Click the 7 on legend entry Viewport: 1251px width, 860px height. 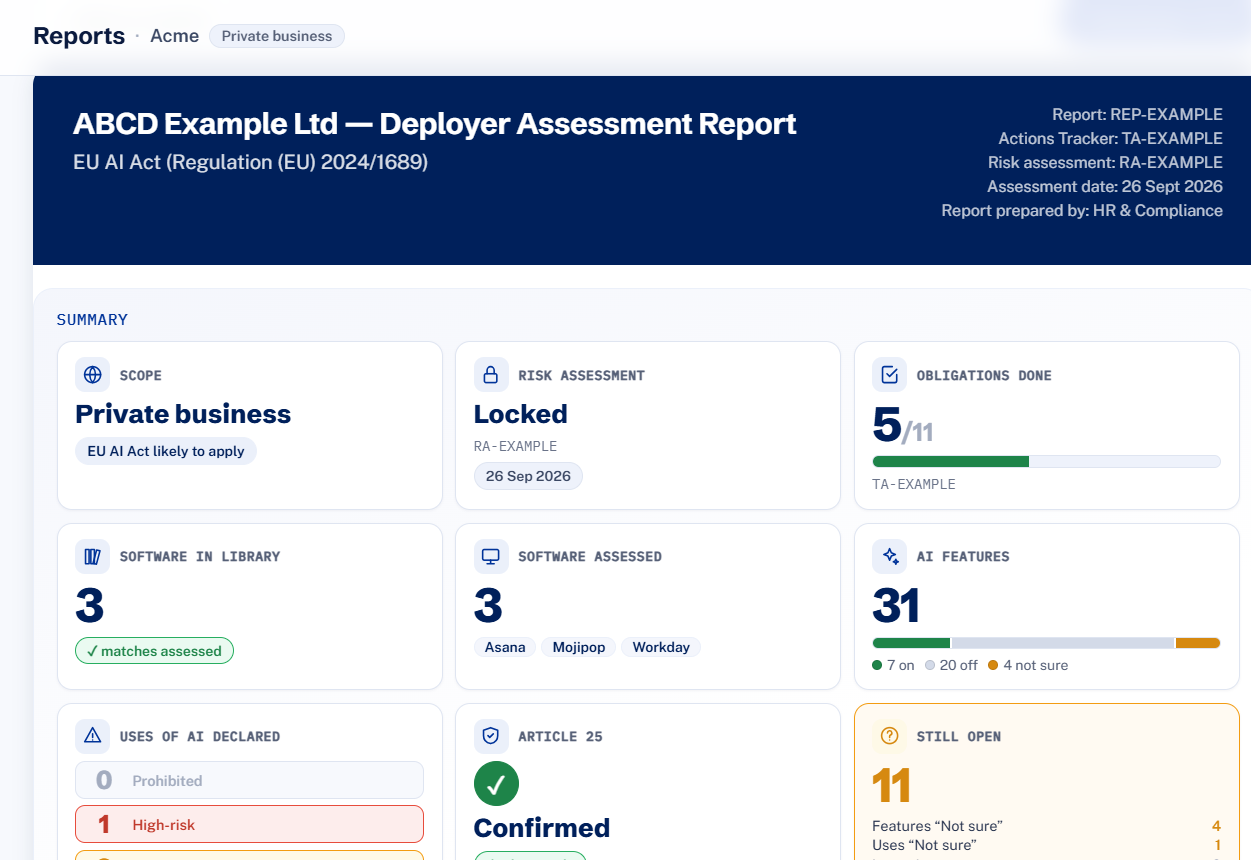tap(894, 665)
